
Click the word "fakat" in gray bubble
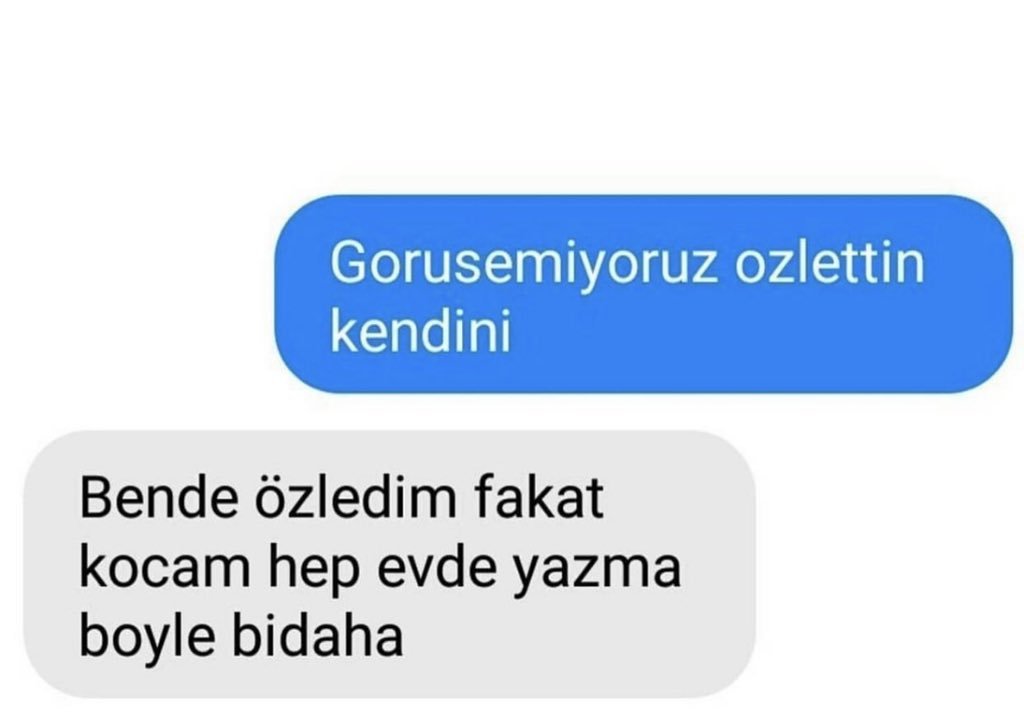click(538, 498)
